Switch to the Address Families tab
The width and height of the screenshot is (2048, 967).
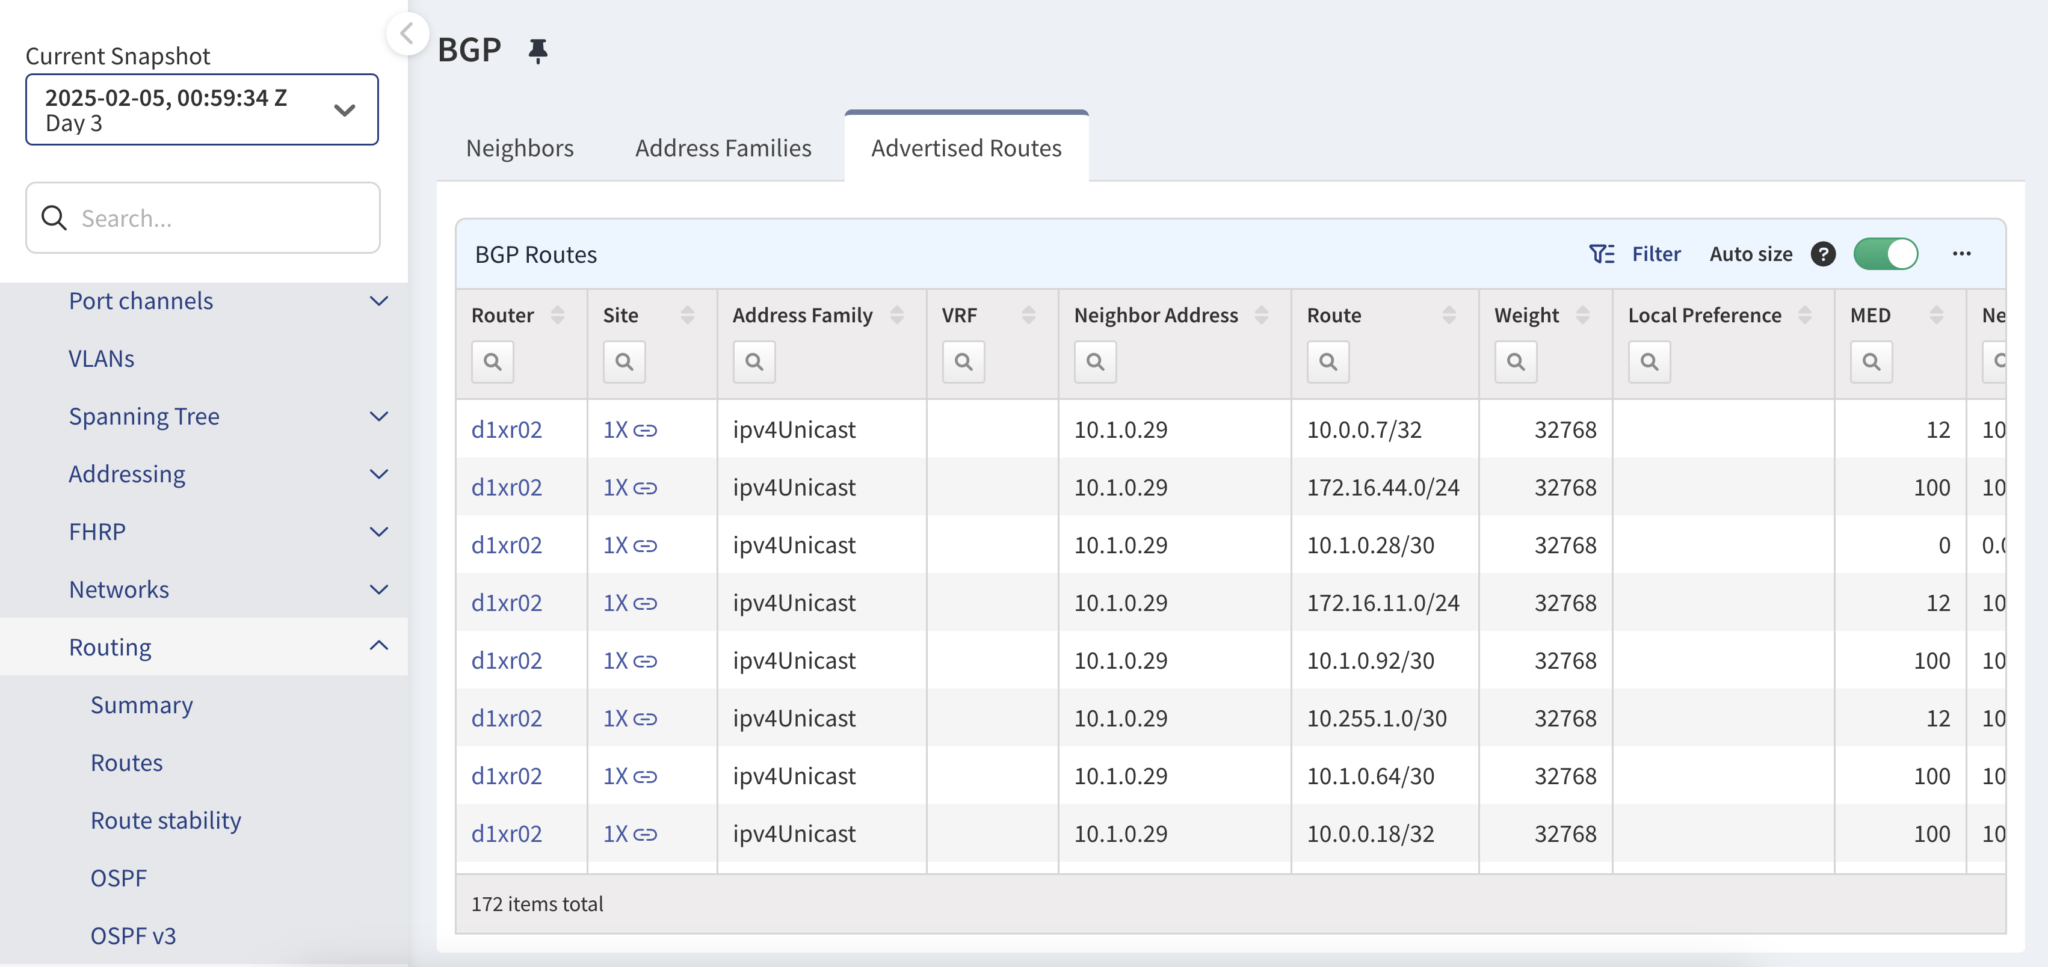[x=722, y=147]
